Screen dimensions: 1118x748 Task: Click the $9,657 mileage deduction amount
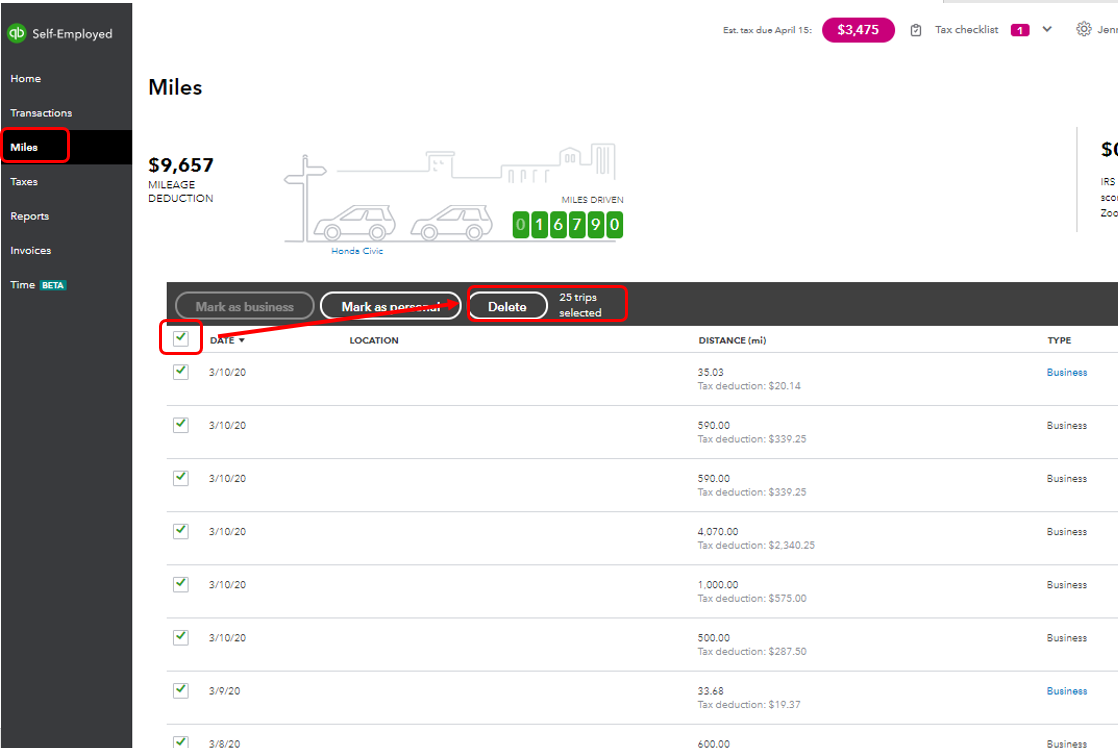coord(181,165)
